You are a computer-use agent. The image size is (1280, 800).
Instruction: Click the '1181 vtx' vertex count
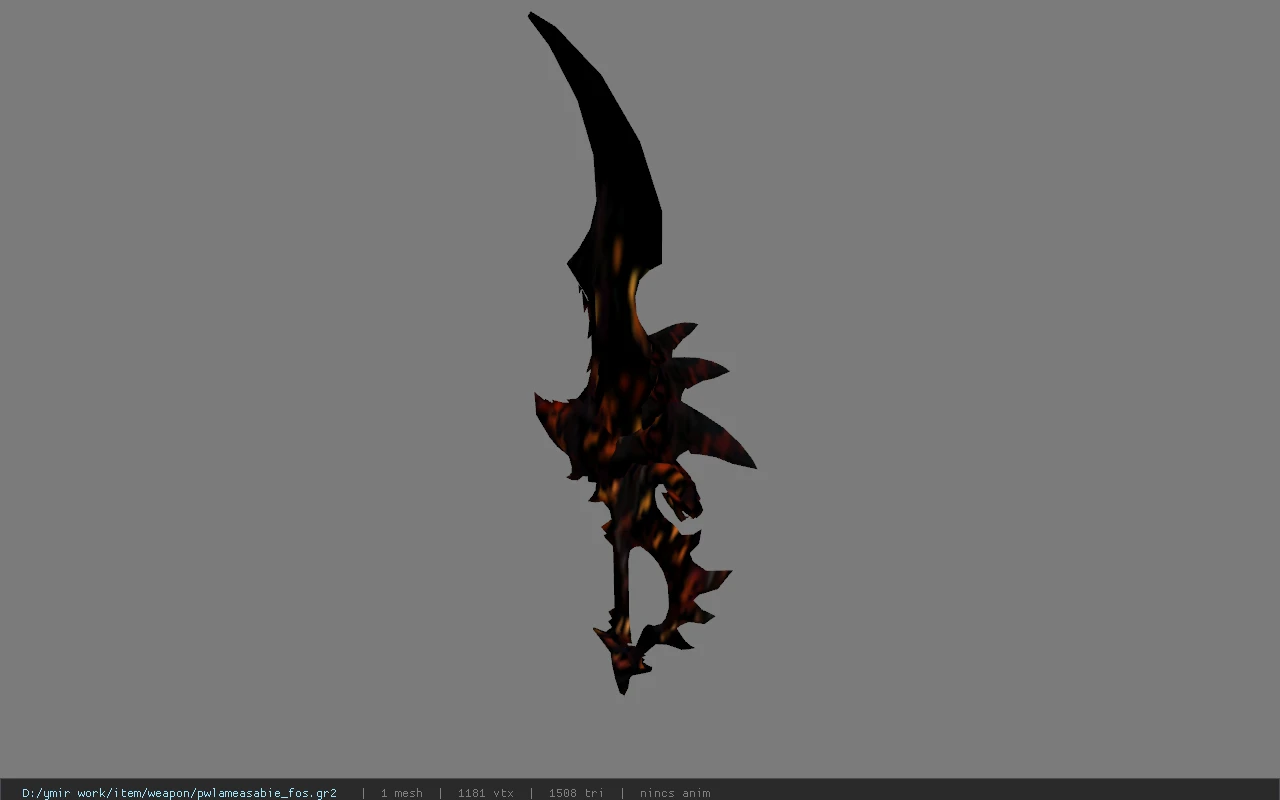coord(485,793)
